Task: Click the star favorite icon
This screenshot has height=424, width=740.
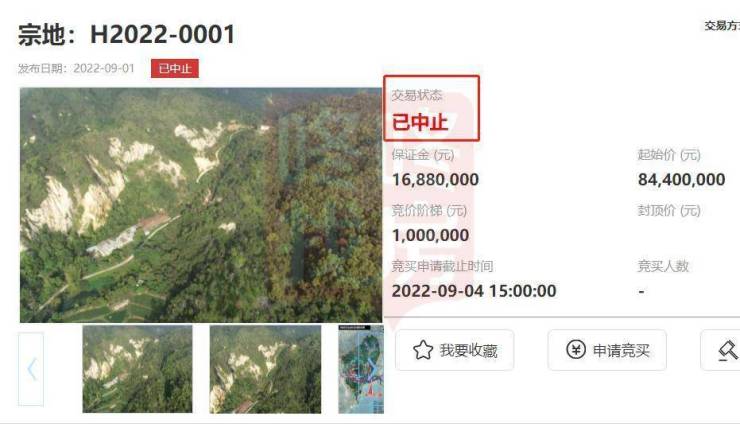Action: tap(423, 350)
